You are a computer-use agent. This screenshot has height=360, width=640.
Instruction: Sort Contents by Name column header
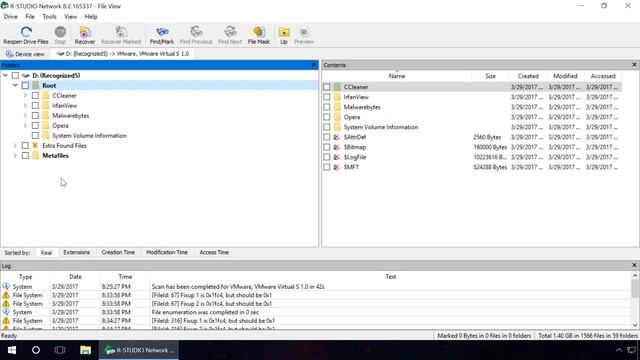396,76
